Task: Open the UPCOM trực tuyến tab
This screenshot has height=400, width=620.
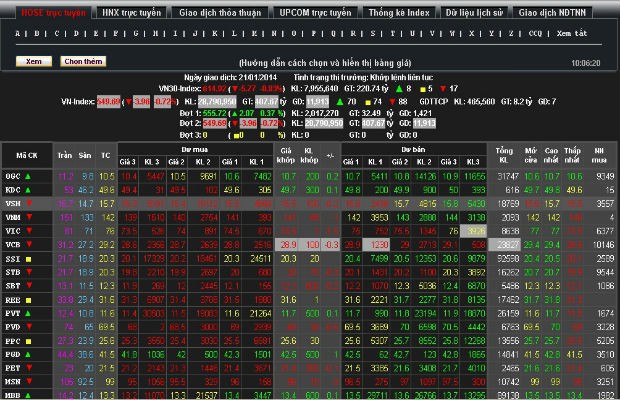Action: click(x=315, y=14)
